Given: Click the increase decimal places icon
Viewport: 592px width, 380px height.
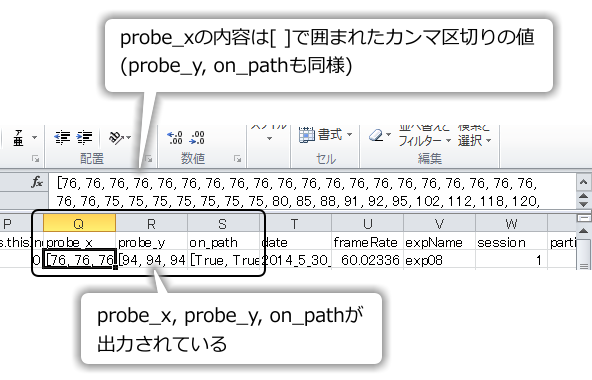Looking at the screenshot, I should click(x=175, y=138).
